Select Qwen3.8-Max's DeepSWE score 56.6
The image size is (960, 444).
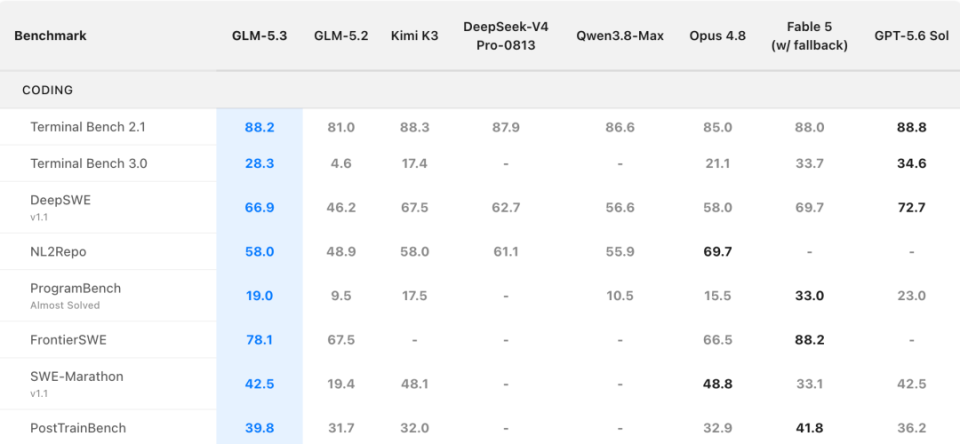click(620, 208)
